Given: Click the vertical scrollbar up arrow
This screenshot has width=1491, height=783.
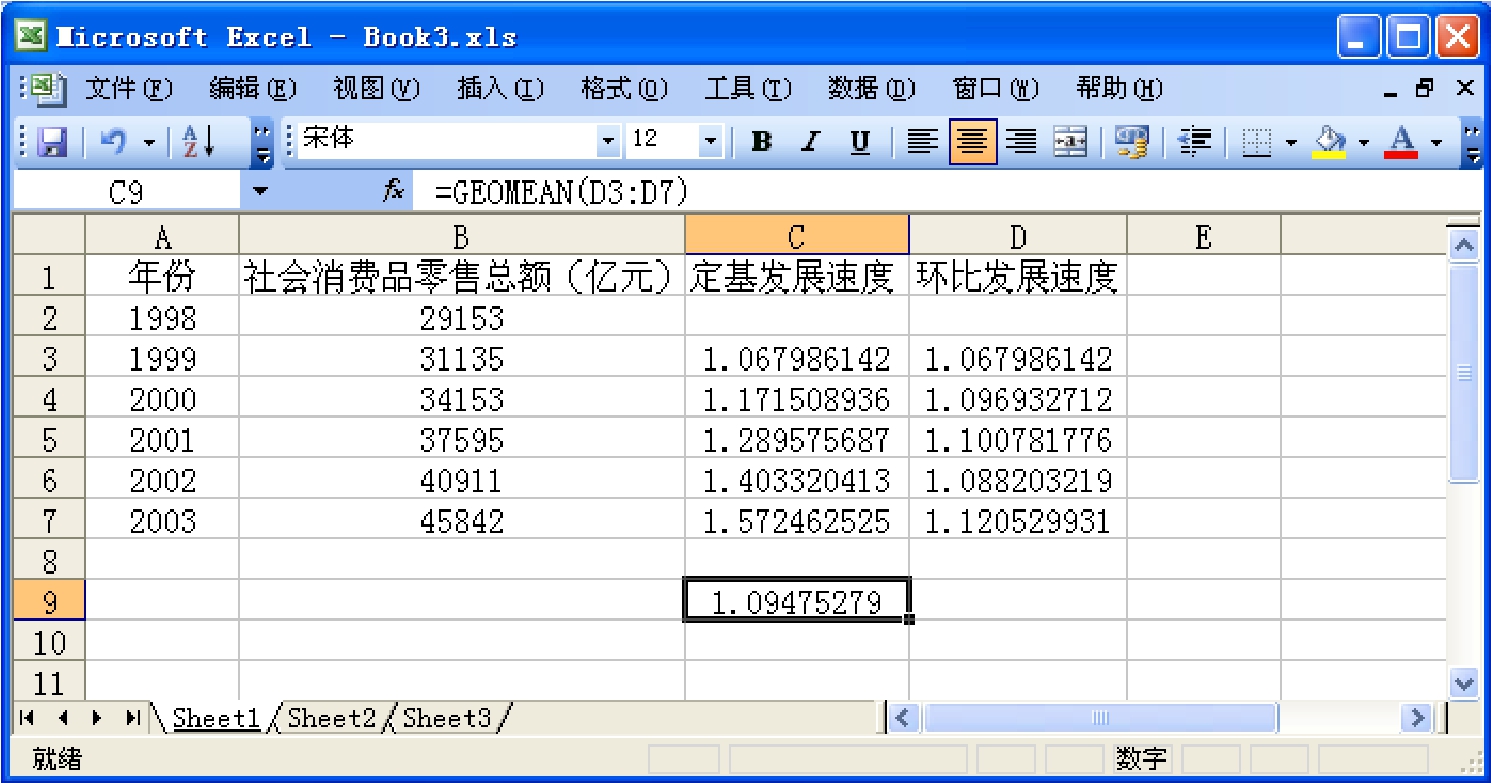Looking at the screenshot, I should [1464, 244].
